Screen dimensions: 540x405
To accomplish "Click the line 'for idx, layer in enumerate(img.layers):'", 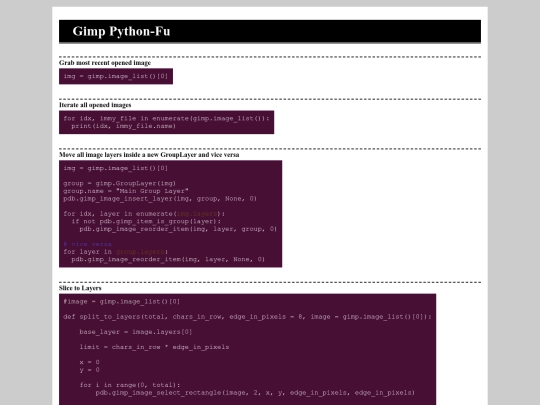I will tap(144, 214).
